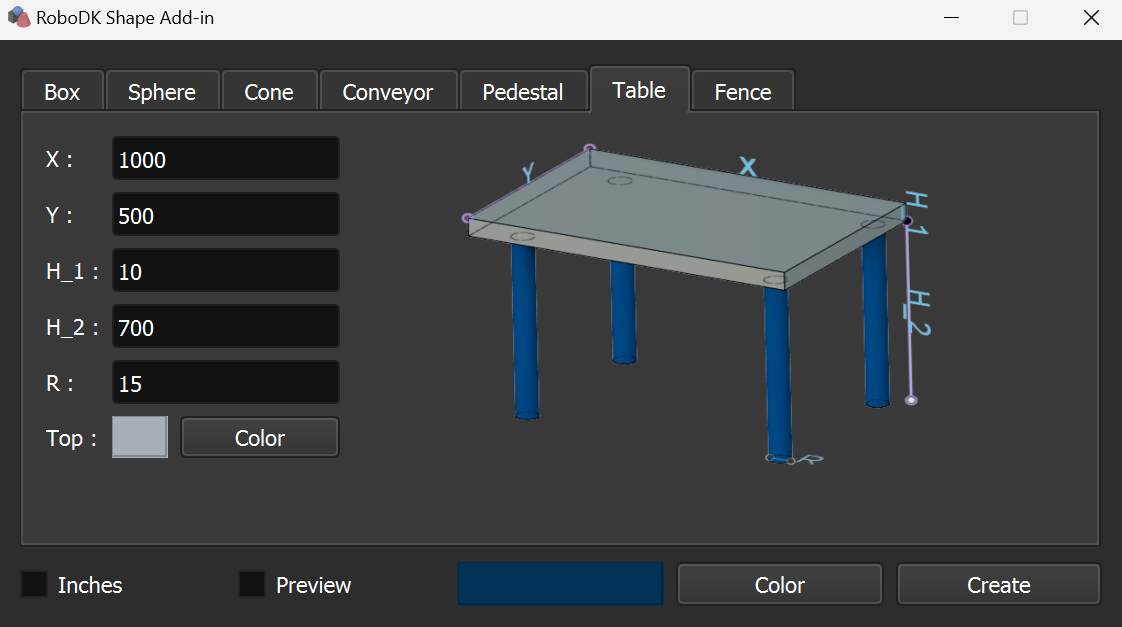
Task: Select the active Table tab
Action: point(639,90)
